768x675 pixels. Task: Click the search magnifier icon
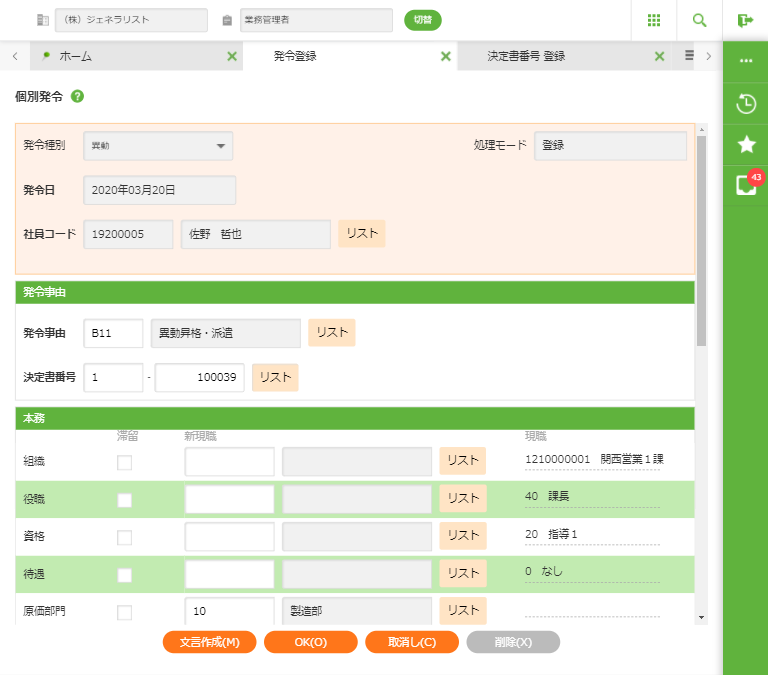click(699, 20)
